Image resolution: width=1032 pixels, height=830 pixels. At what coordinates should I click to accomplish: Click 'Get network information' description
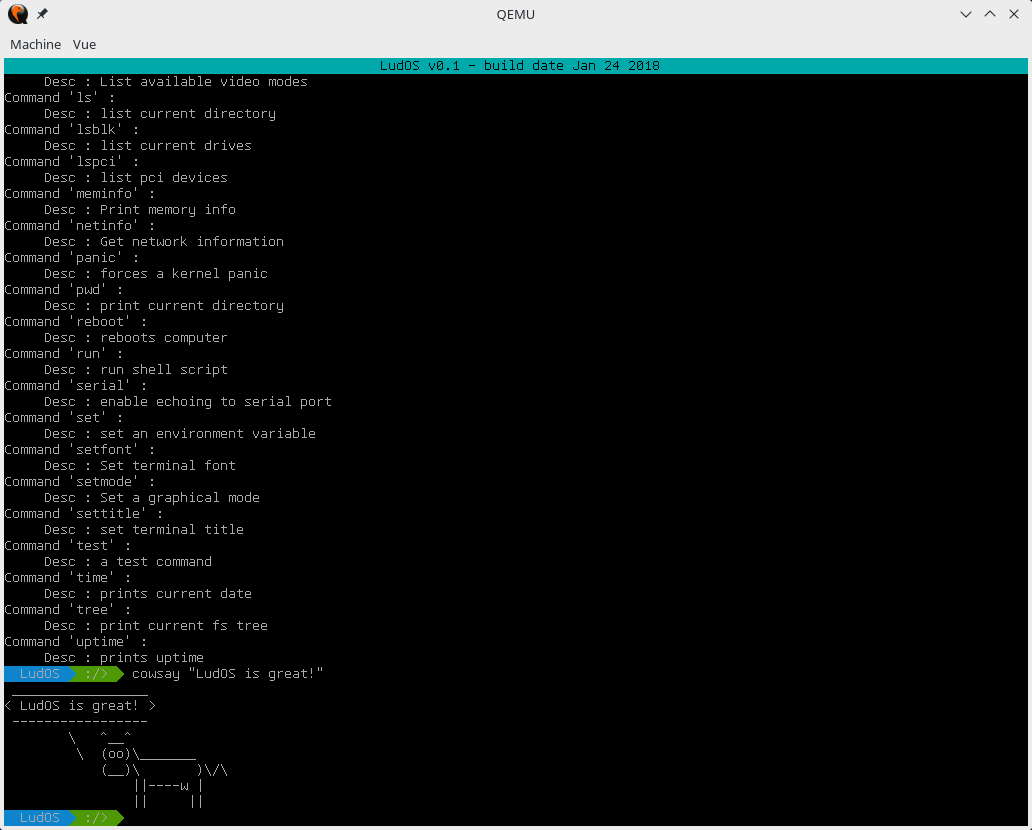click(192, 242)
